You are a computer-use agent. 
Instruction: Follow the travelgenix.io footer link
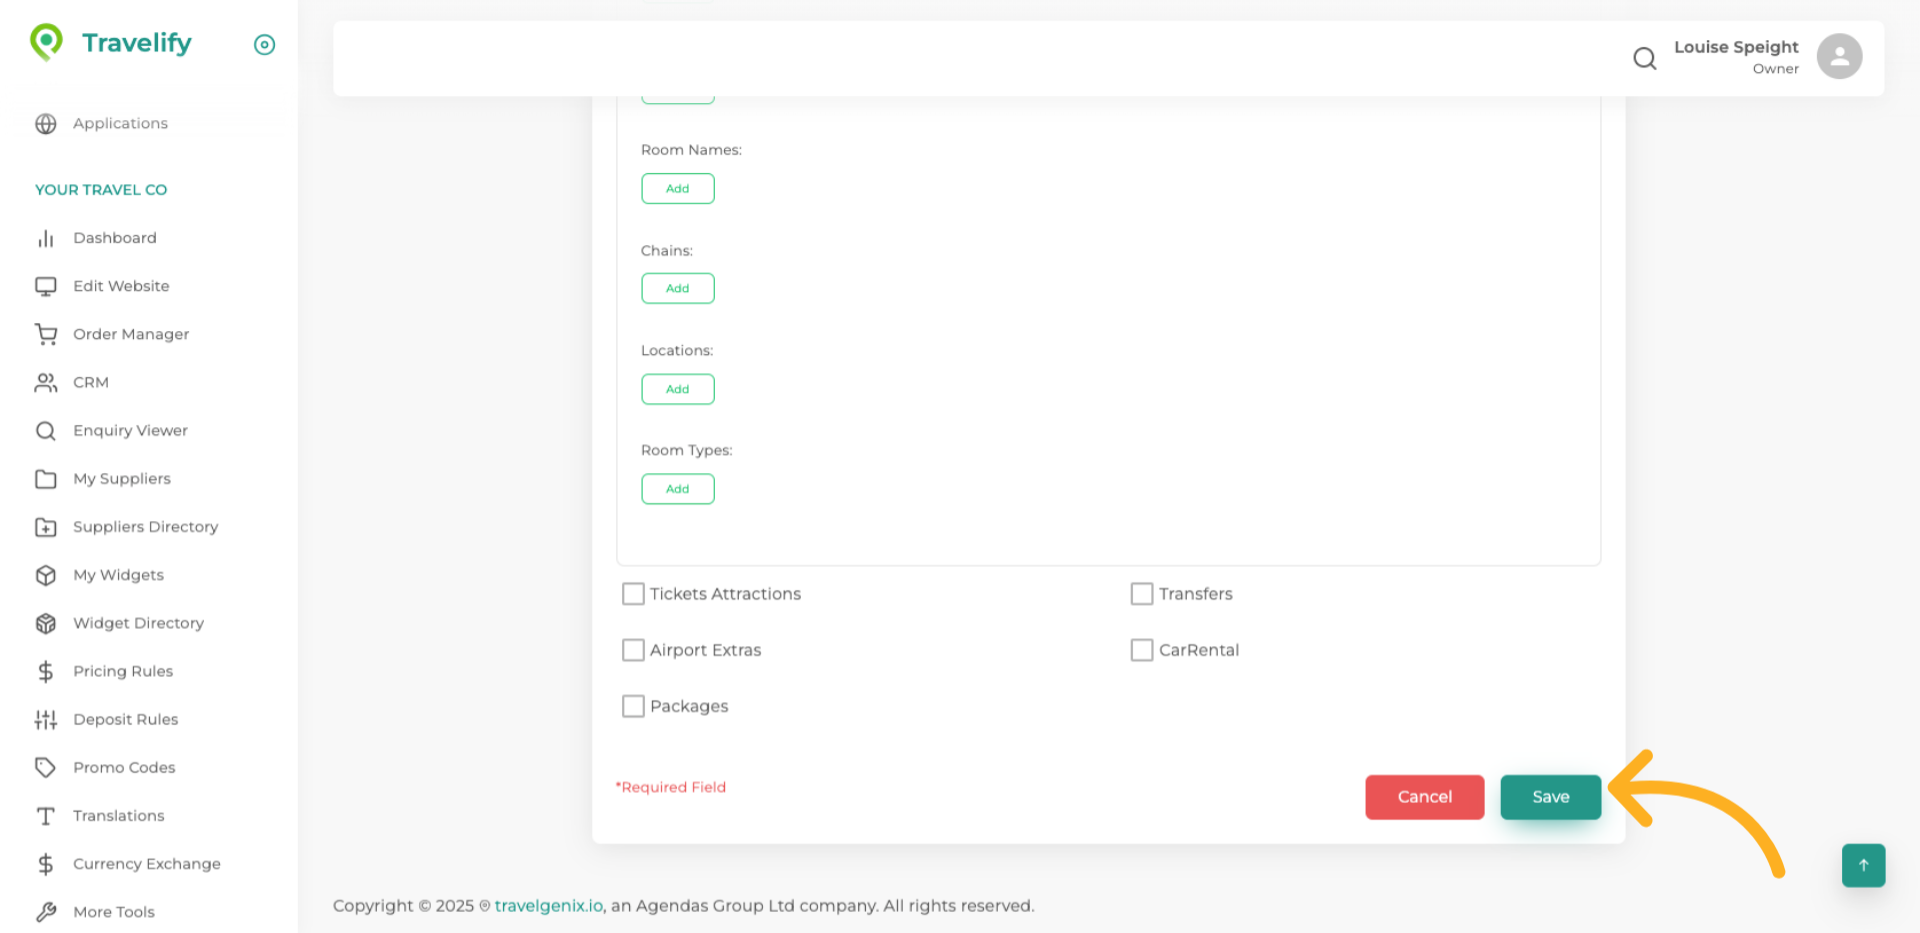click(x=548, y=906)
